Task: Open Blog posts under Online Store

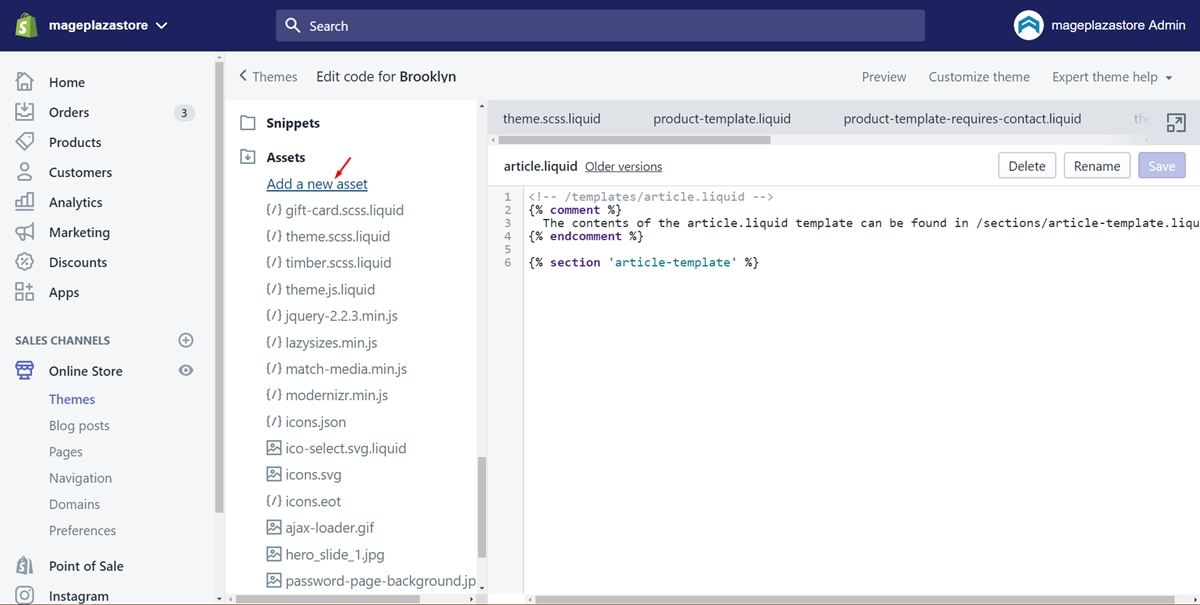Action: [x=79, y=425]
